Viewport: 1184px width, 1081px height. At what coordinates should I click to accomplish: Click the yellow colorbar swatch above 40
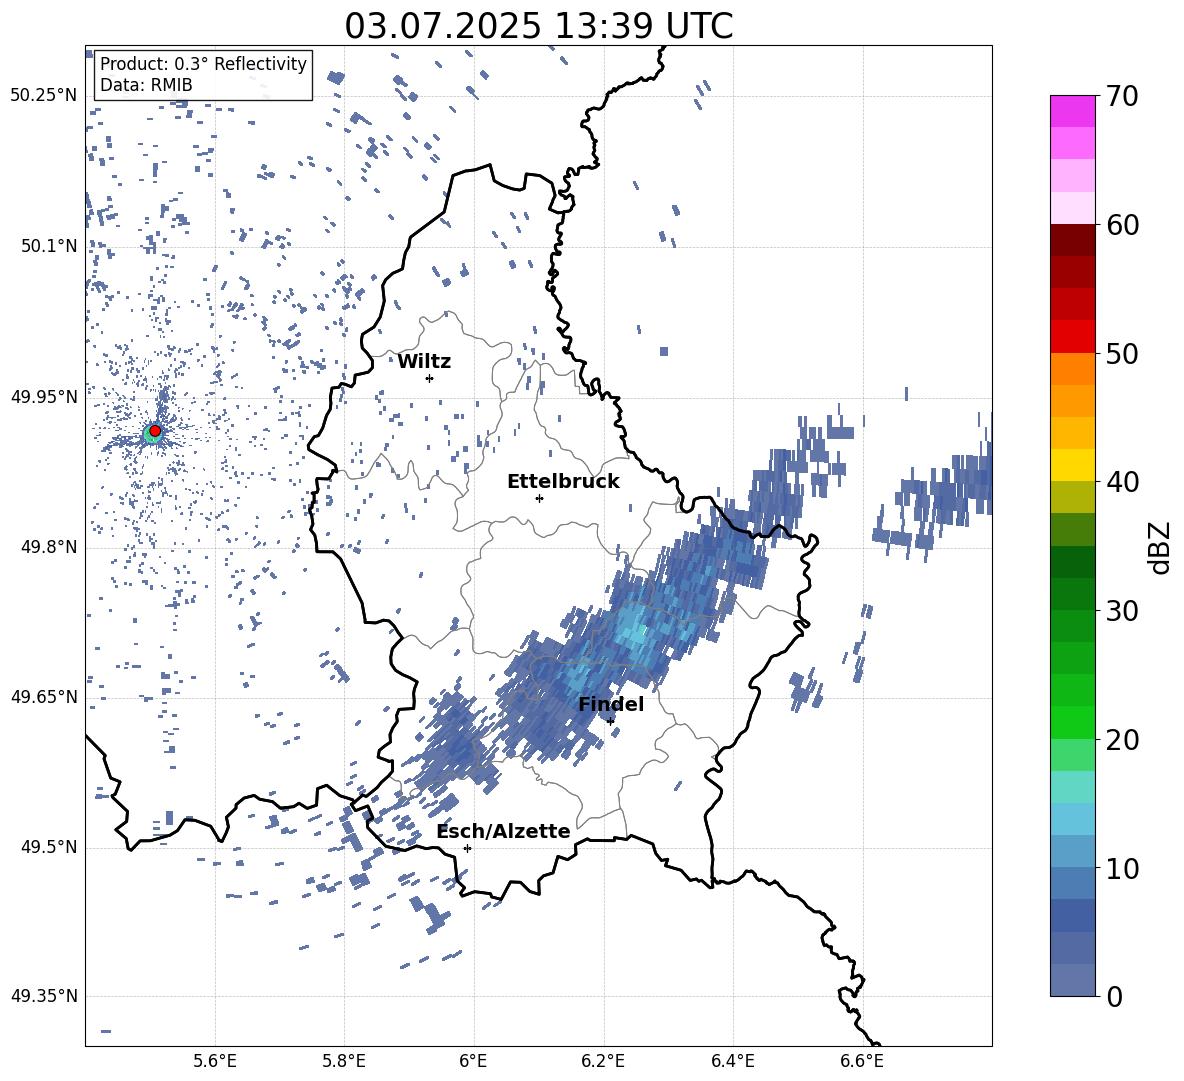[1073, 465]
